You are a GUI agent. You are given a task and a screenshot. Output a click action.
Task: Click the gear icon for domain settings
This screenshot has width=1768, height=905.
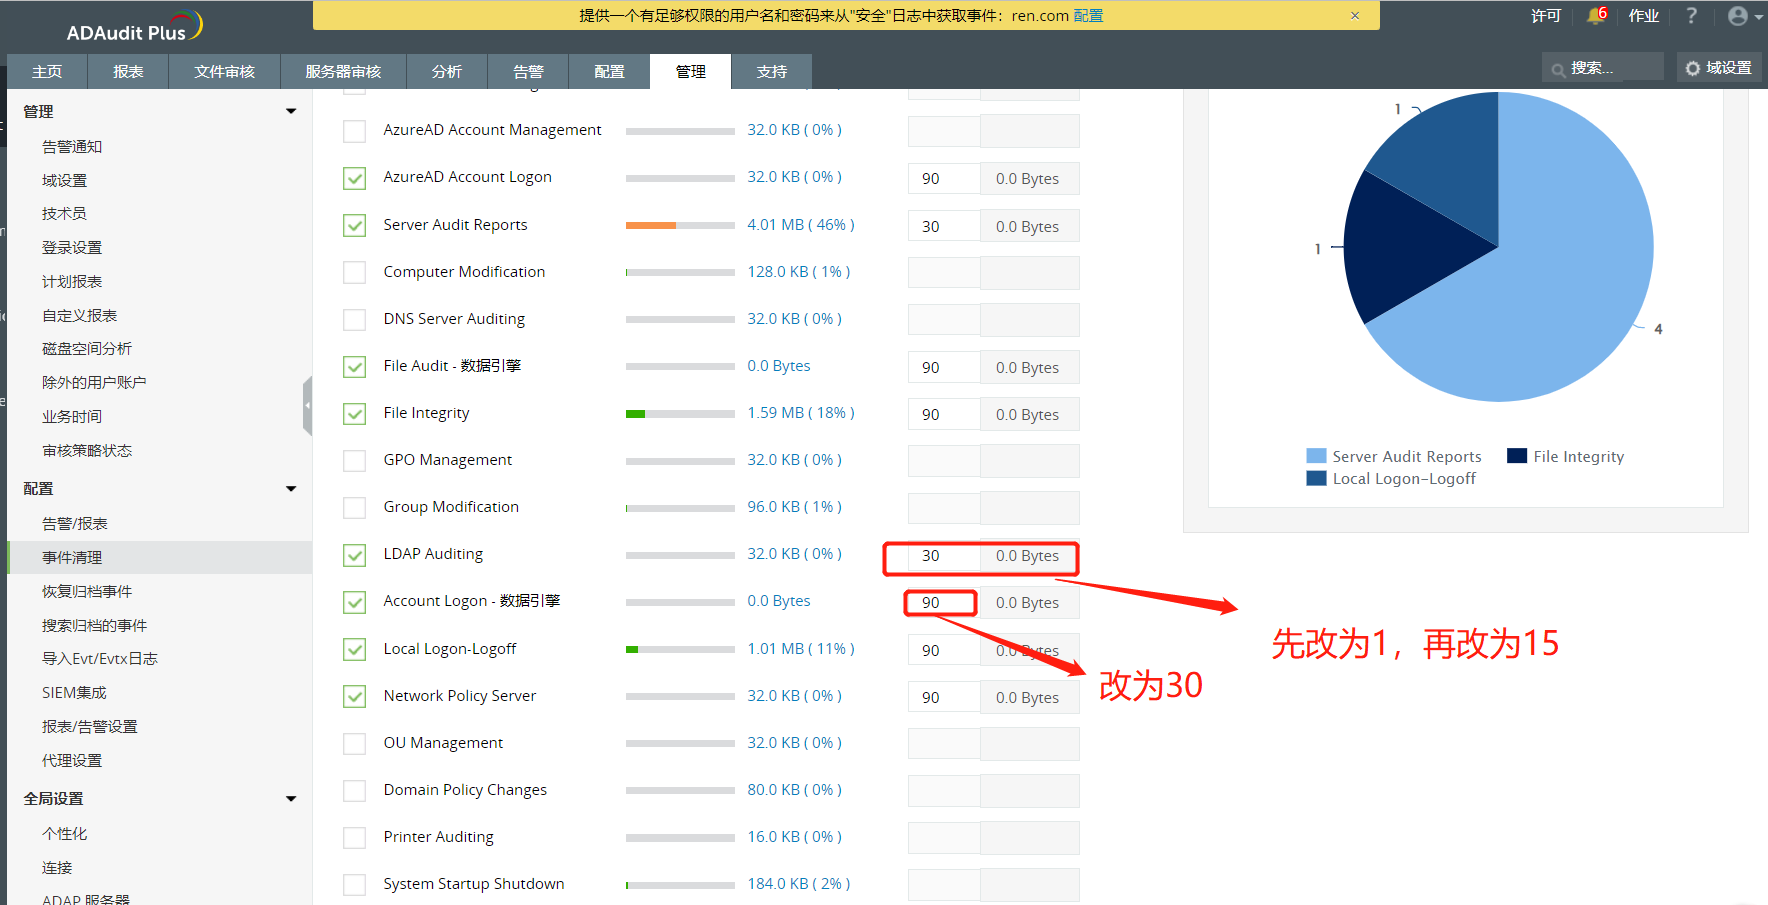(1692, 68)
